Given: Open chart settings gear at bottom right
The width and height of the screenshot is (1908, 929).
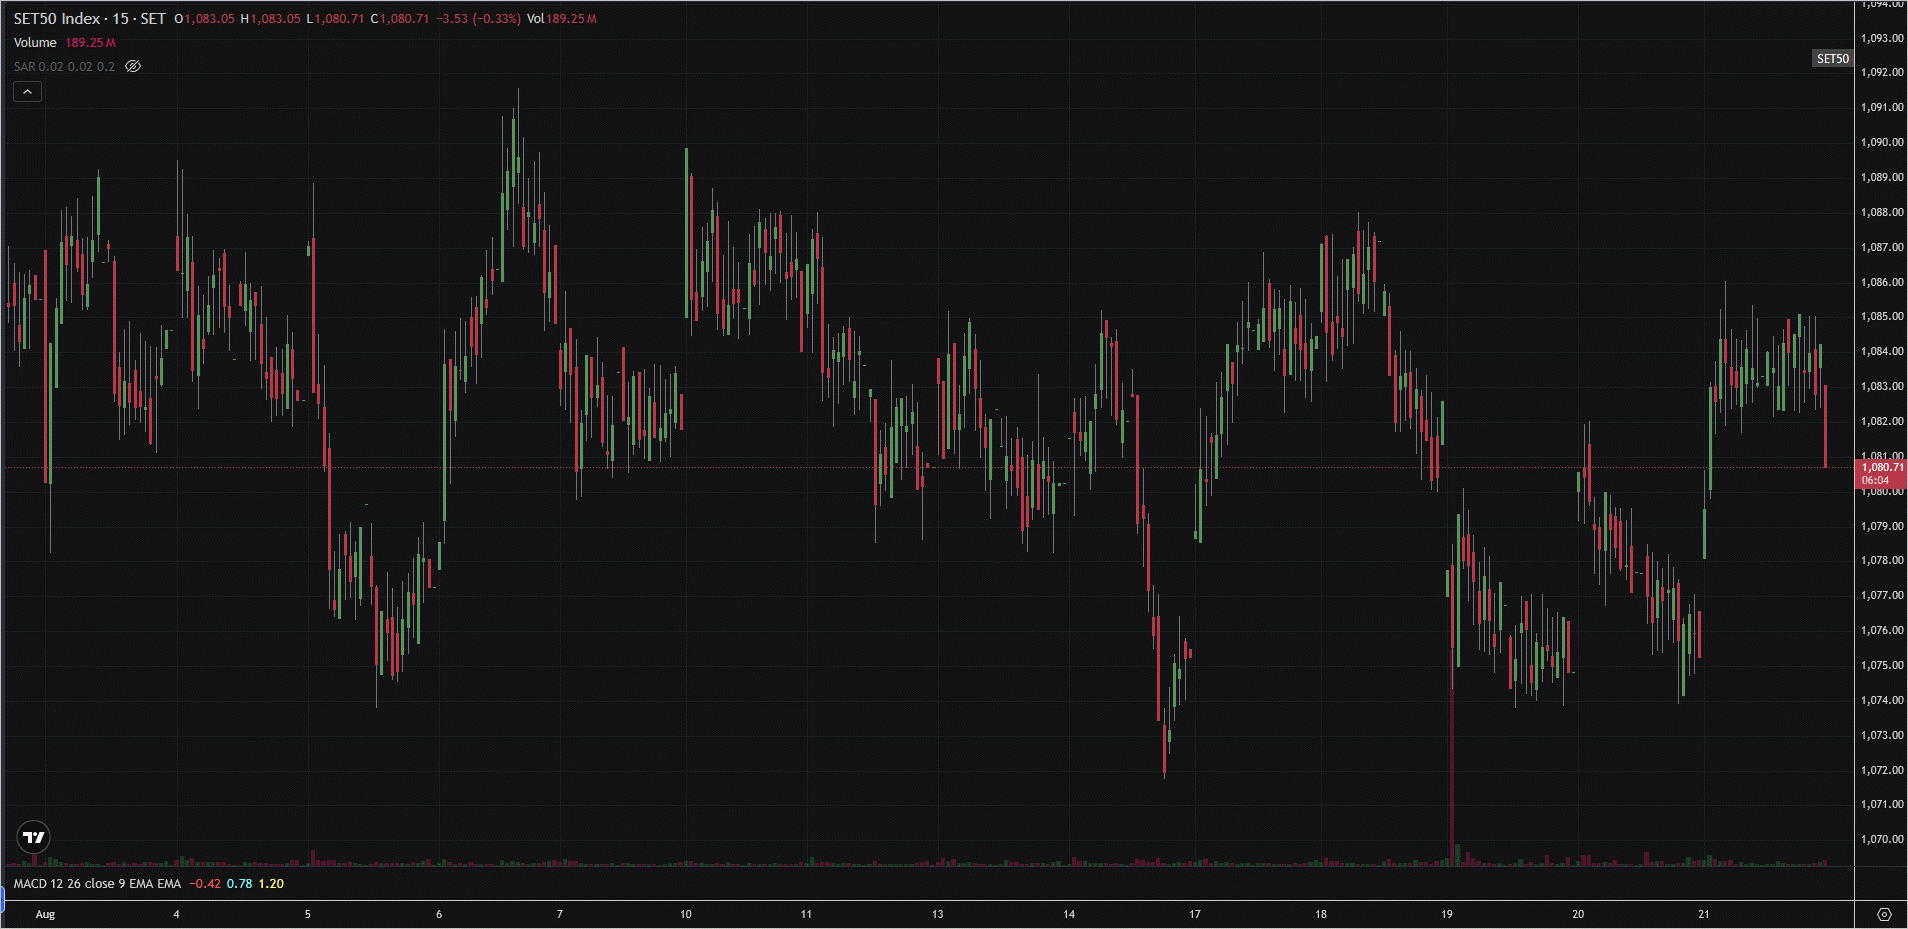Looking at the screenshot, I should (1884, 914).
